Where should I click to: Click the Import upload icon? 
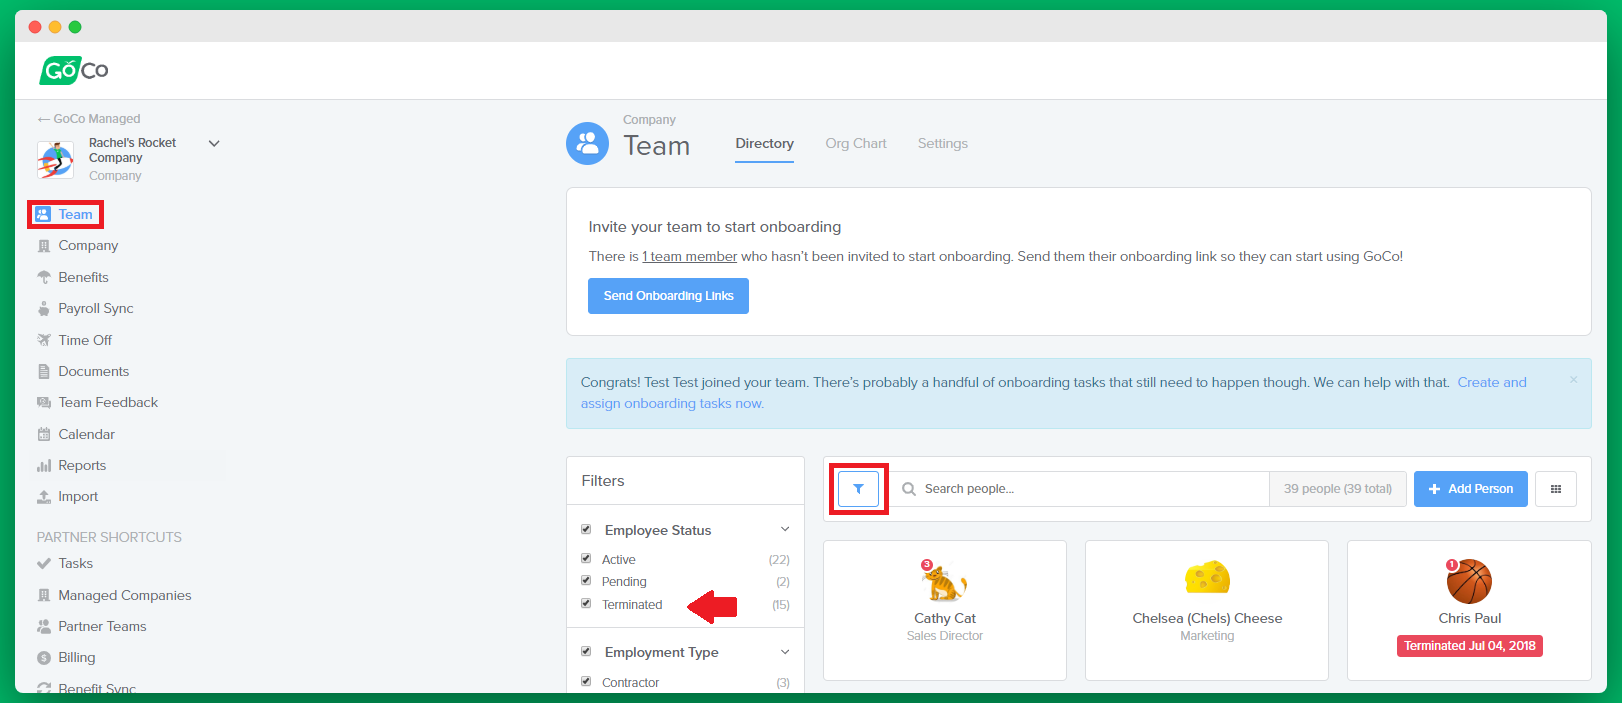pyautogui.click(x=44, y=496)
